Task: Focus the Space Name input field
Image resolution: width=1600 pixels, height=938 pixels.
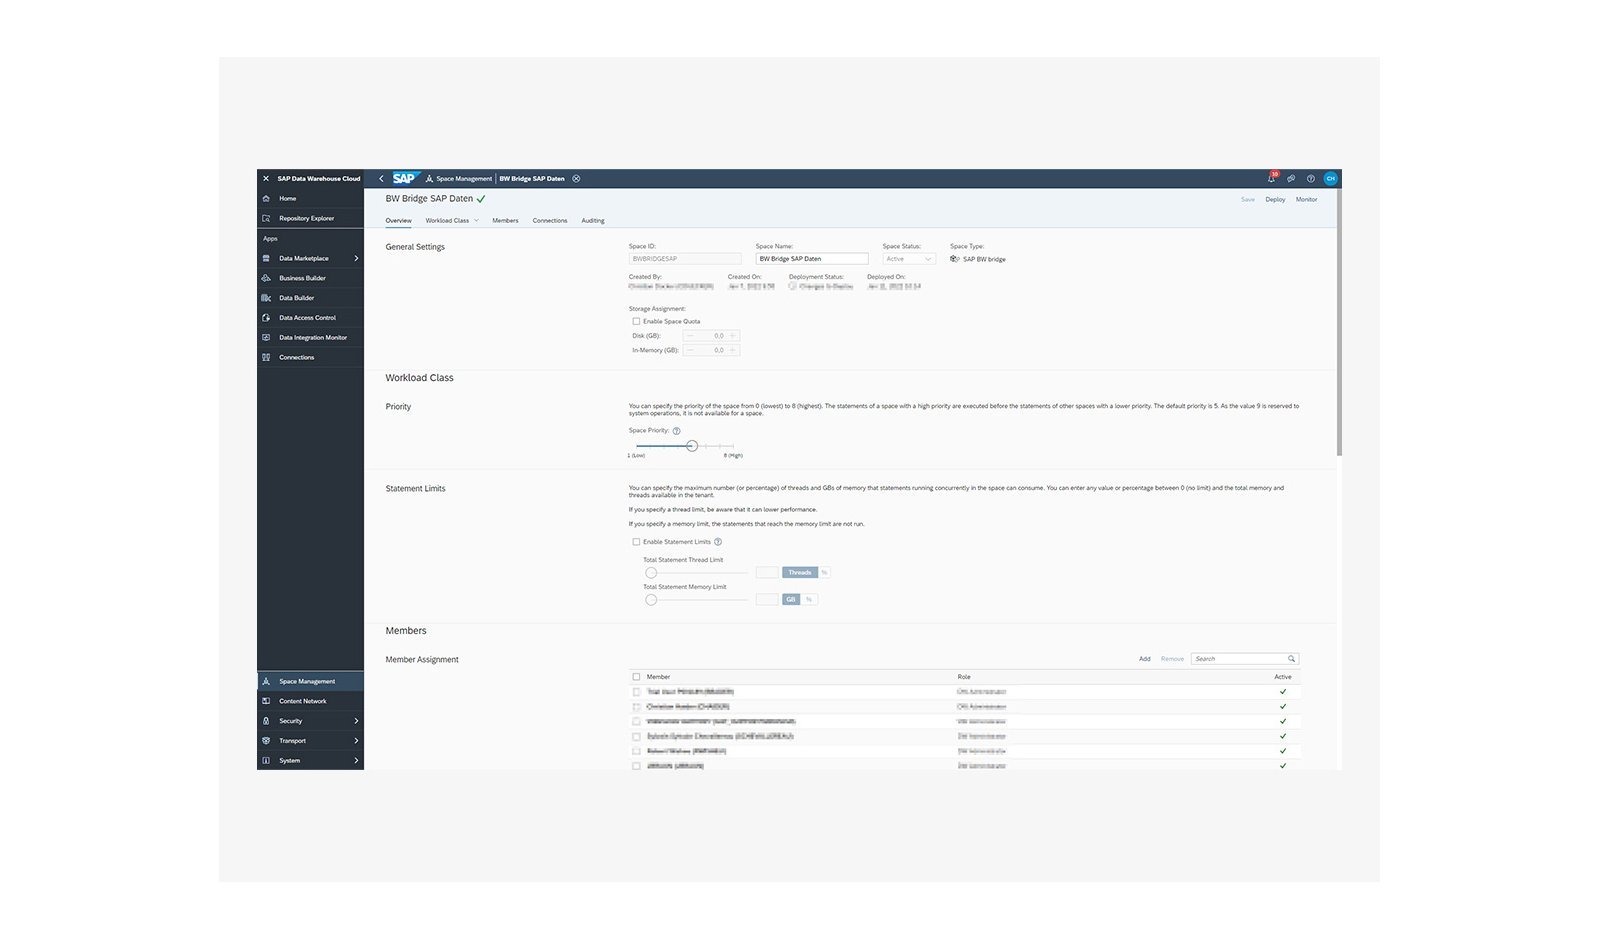Action: (812, 259)
